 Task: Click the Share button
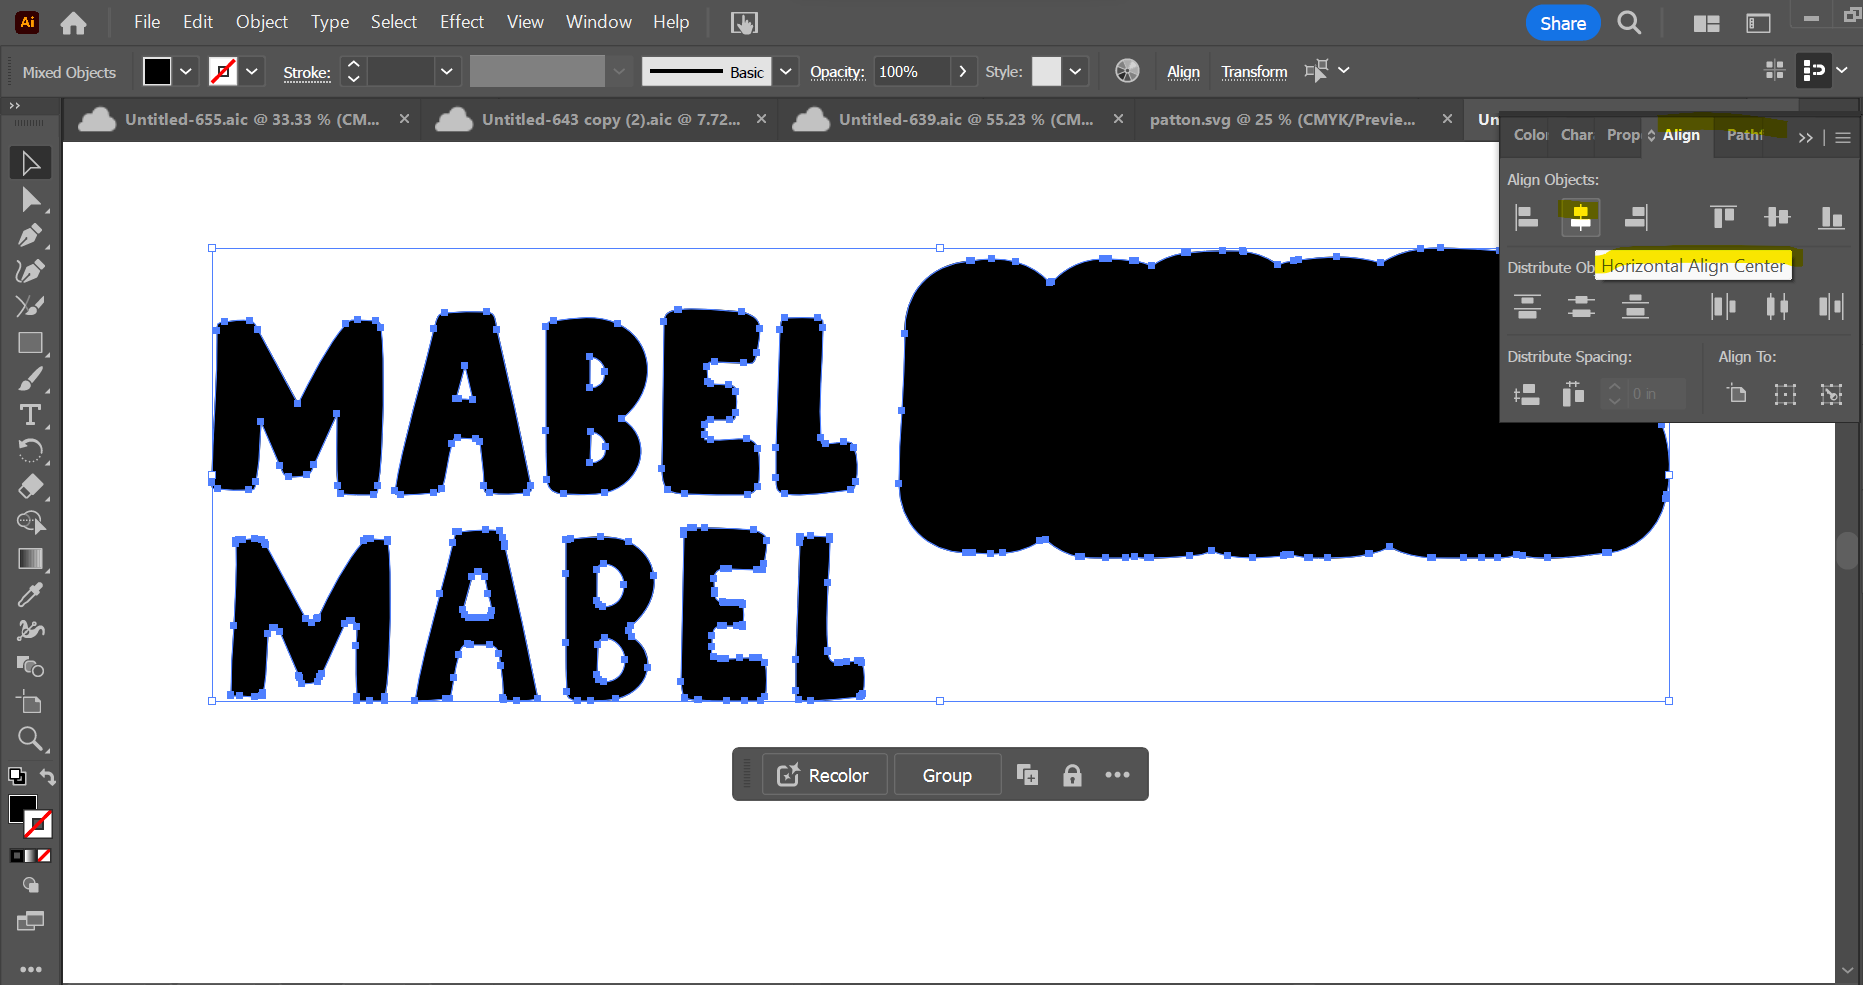(x=1562, y=23)
